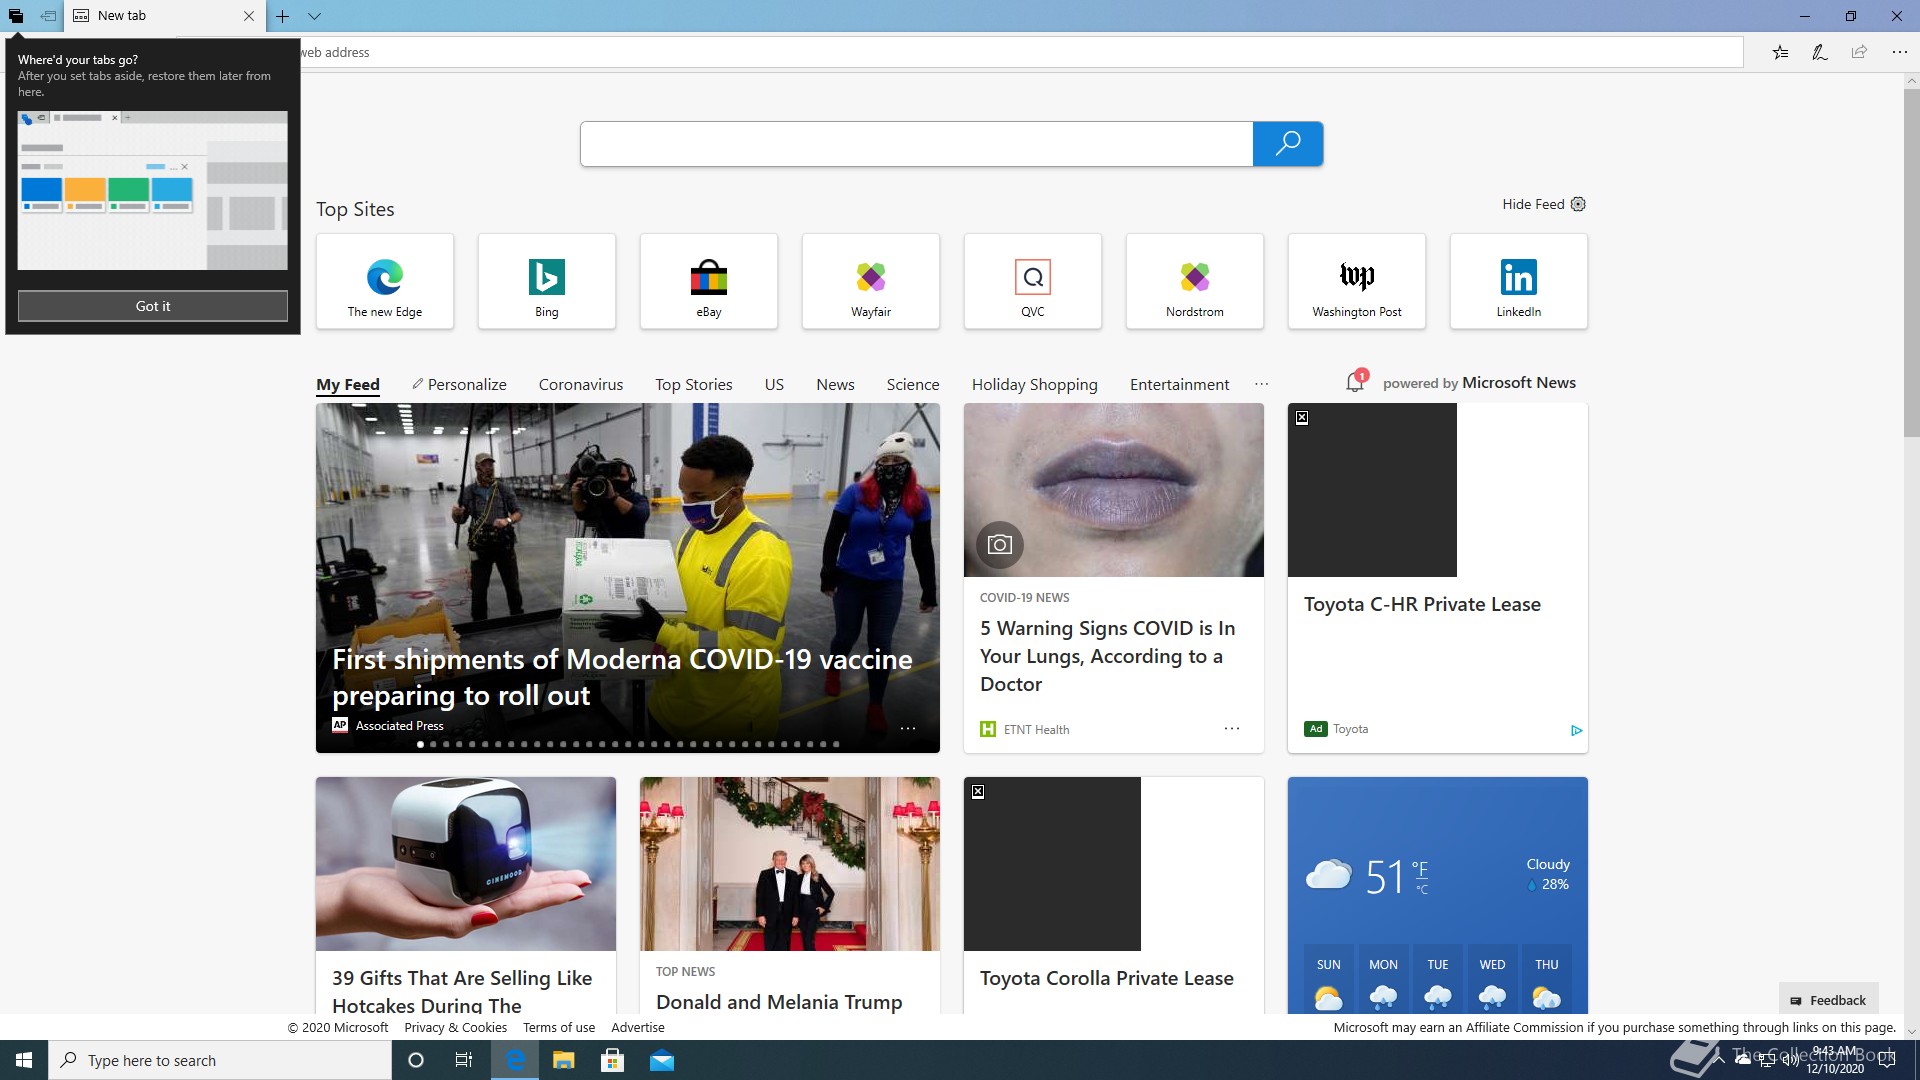
Task: Open Terms of use link
Action: (559, 1027)
